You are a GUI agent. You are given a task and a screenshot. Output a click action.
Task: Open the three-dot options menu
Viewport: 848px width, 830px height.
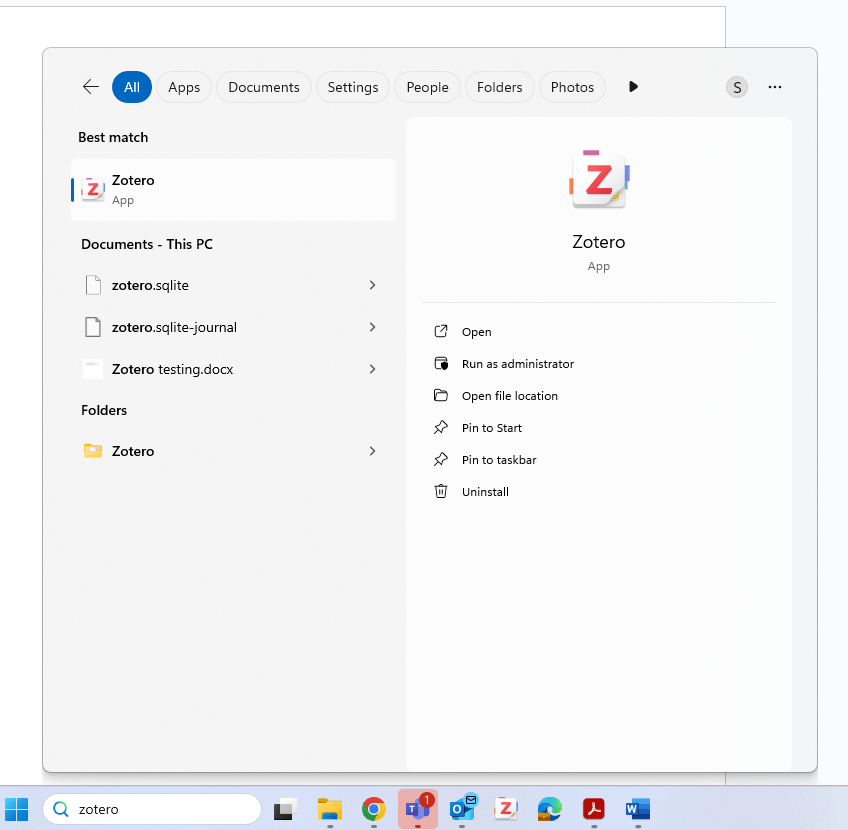[775, 87]
